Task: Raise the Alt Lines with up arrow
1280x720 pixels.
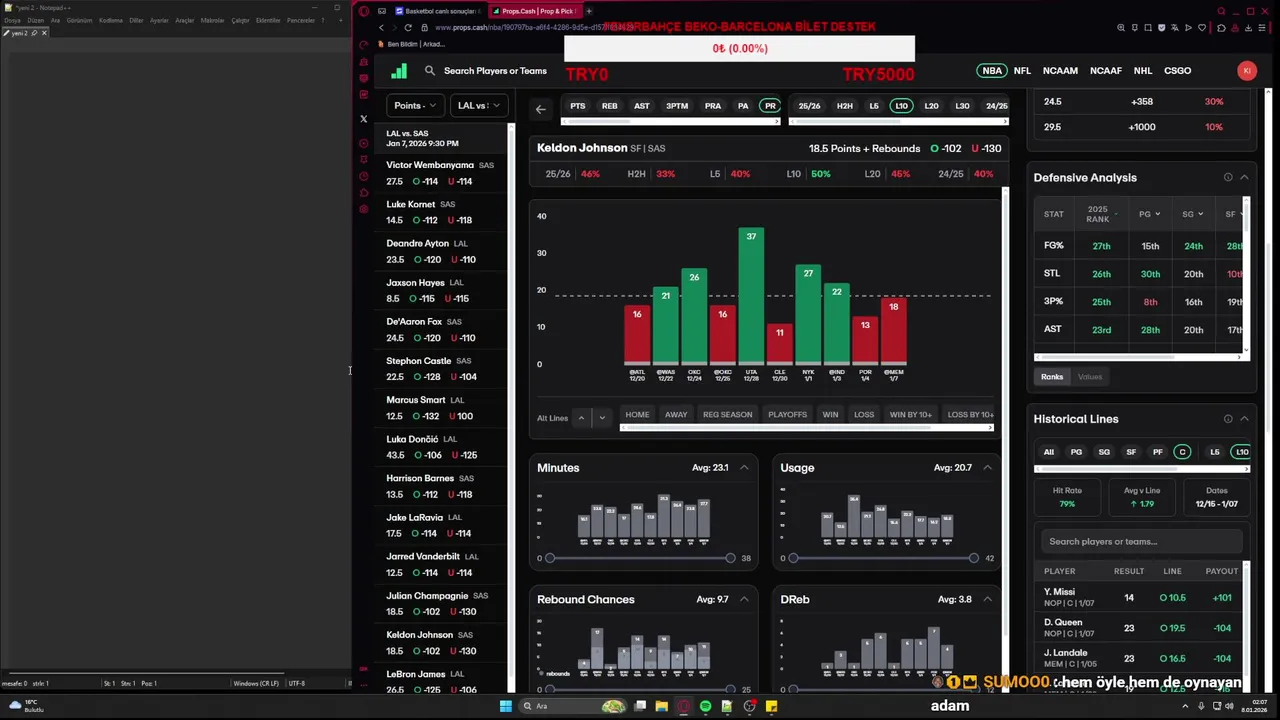Action: (x=581, y=418)
